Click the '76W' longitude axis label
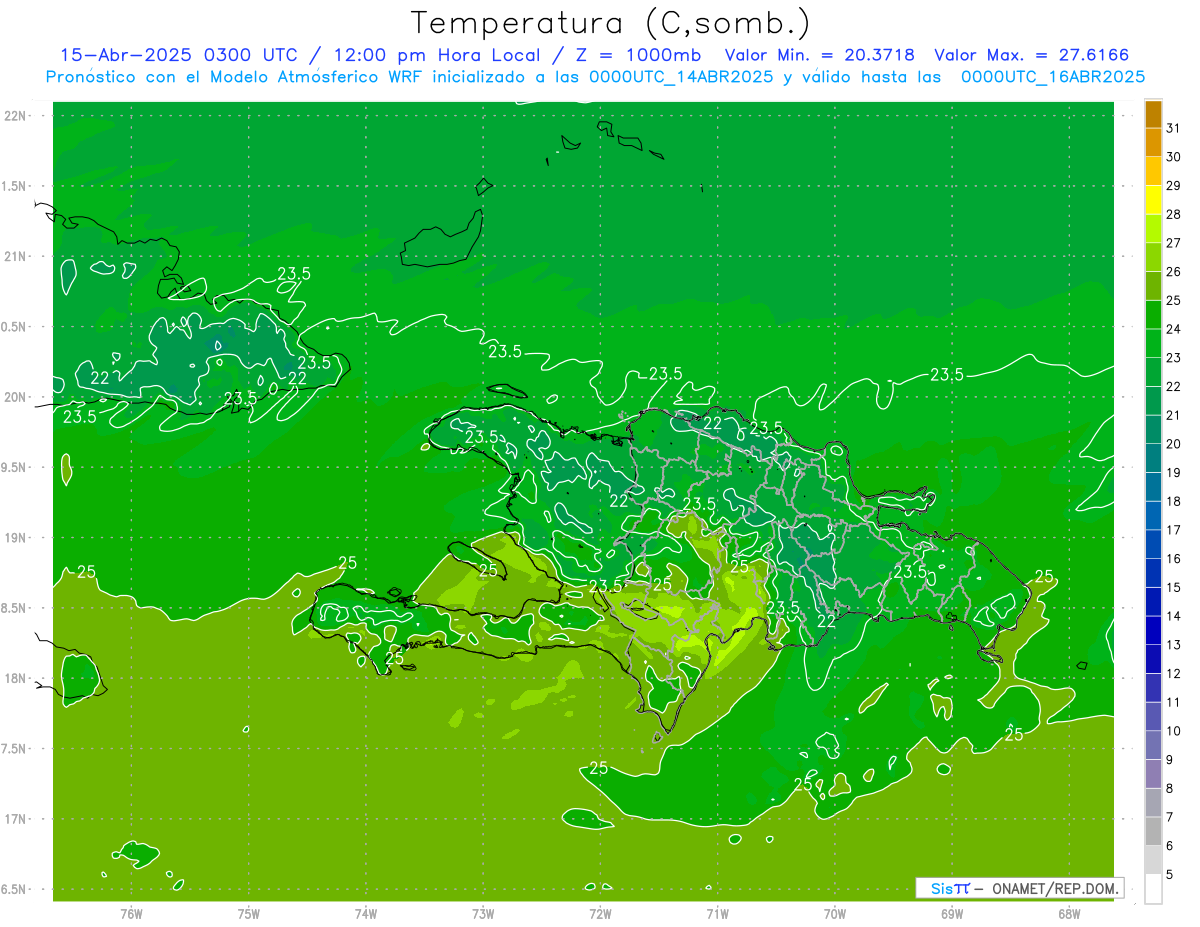Screen dimensions: 1200x927 click(131, 913)
